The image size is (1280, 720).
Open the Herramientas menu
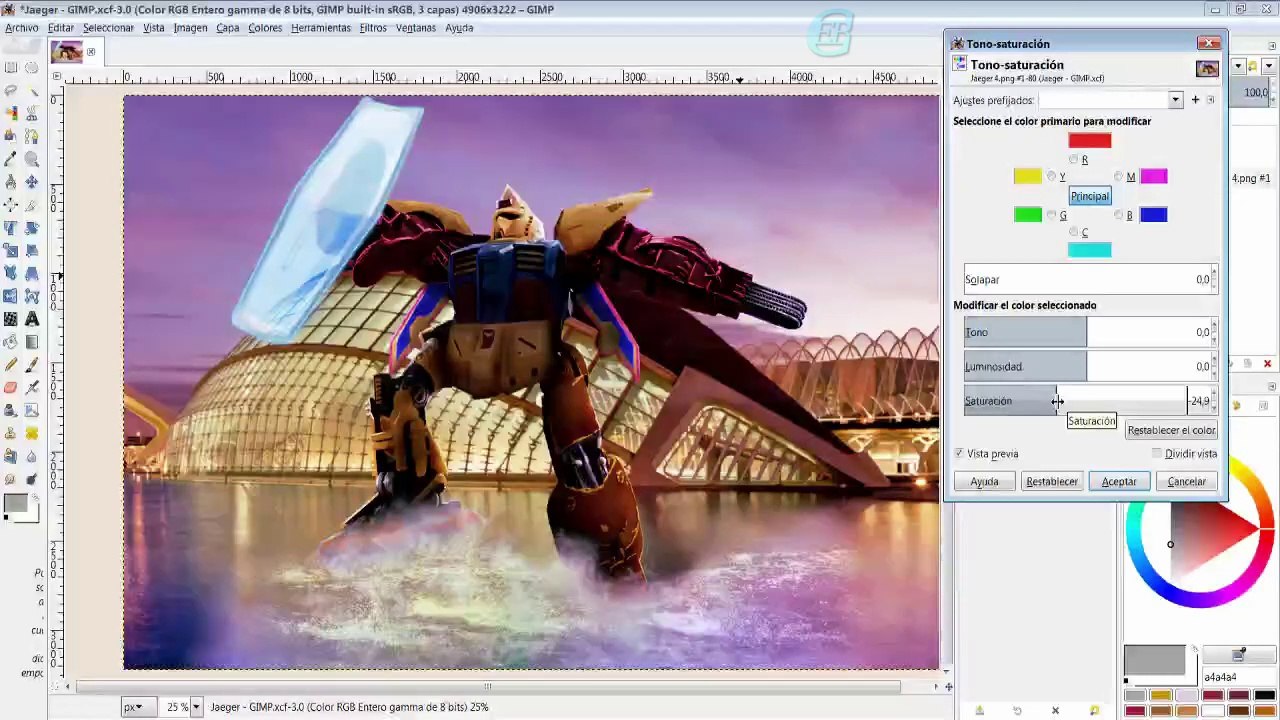tap(321, 28)
